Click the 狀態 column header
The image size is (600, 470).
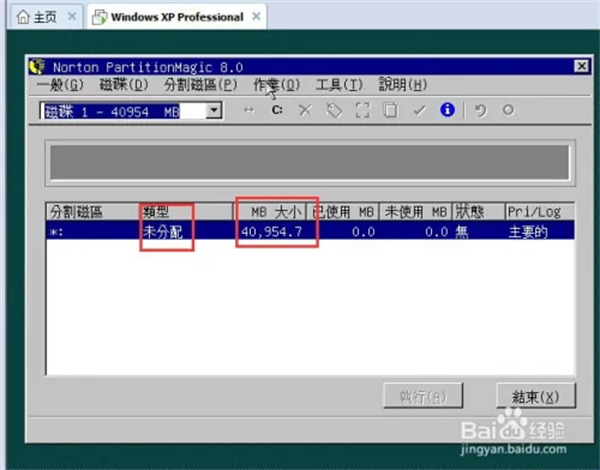click(x=478, y=211)
